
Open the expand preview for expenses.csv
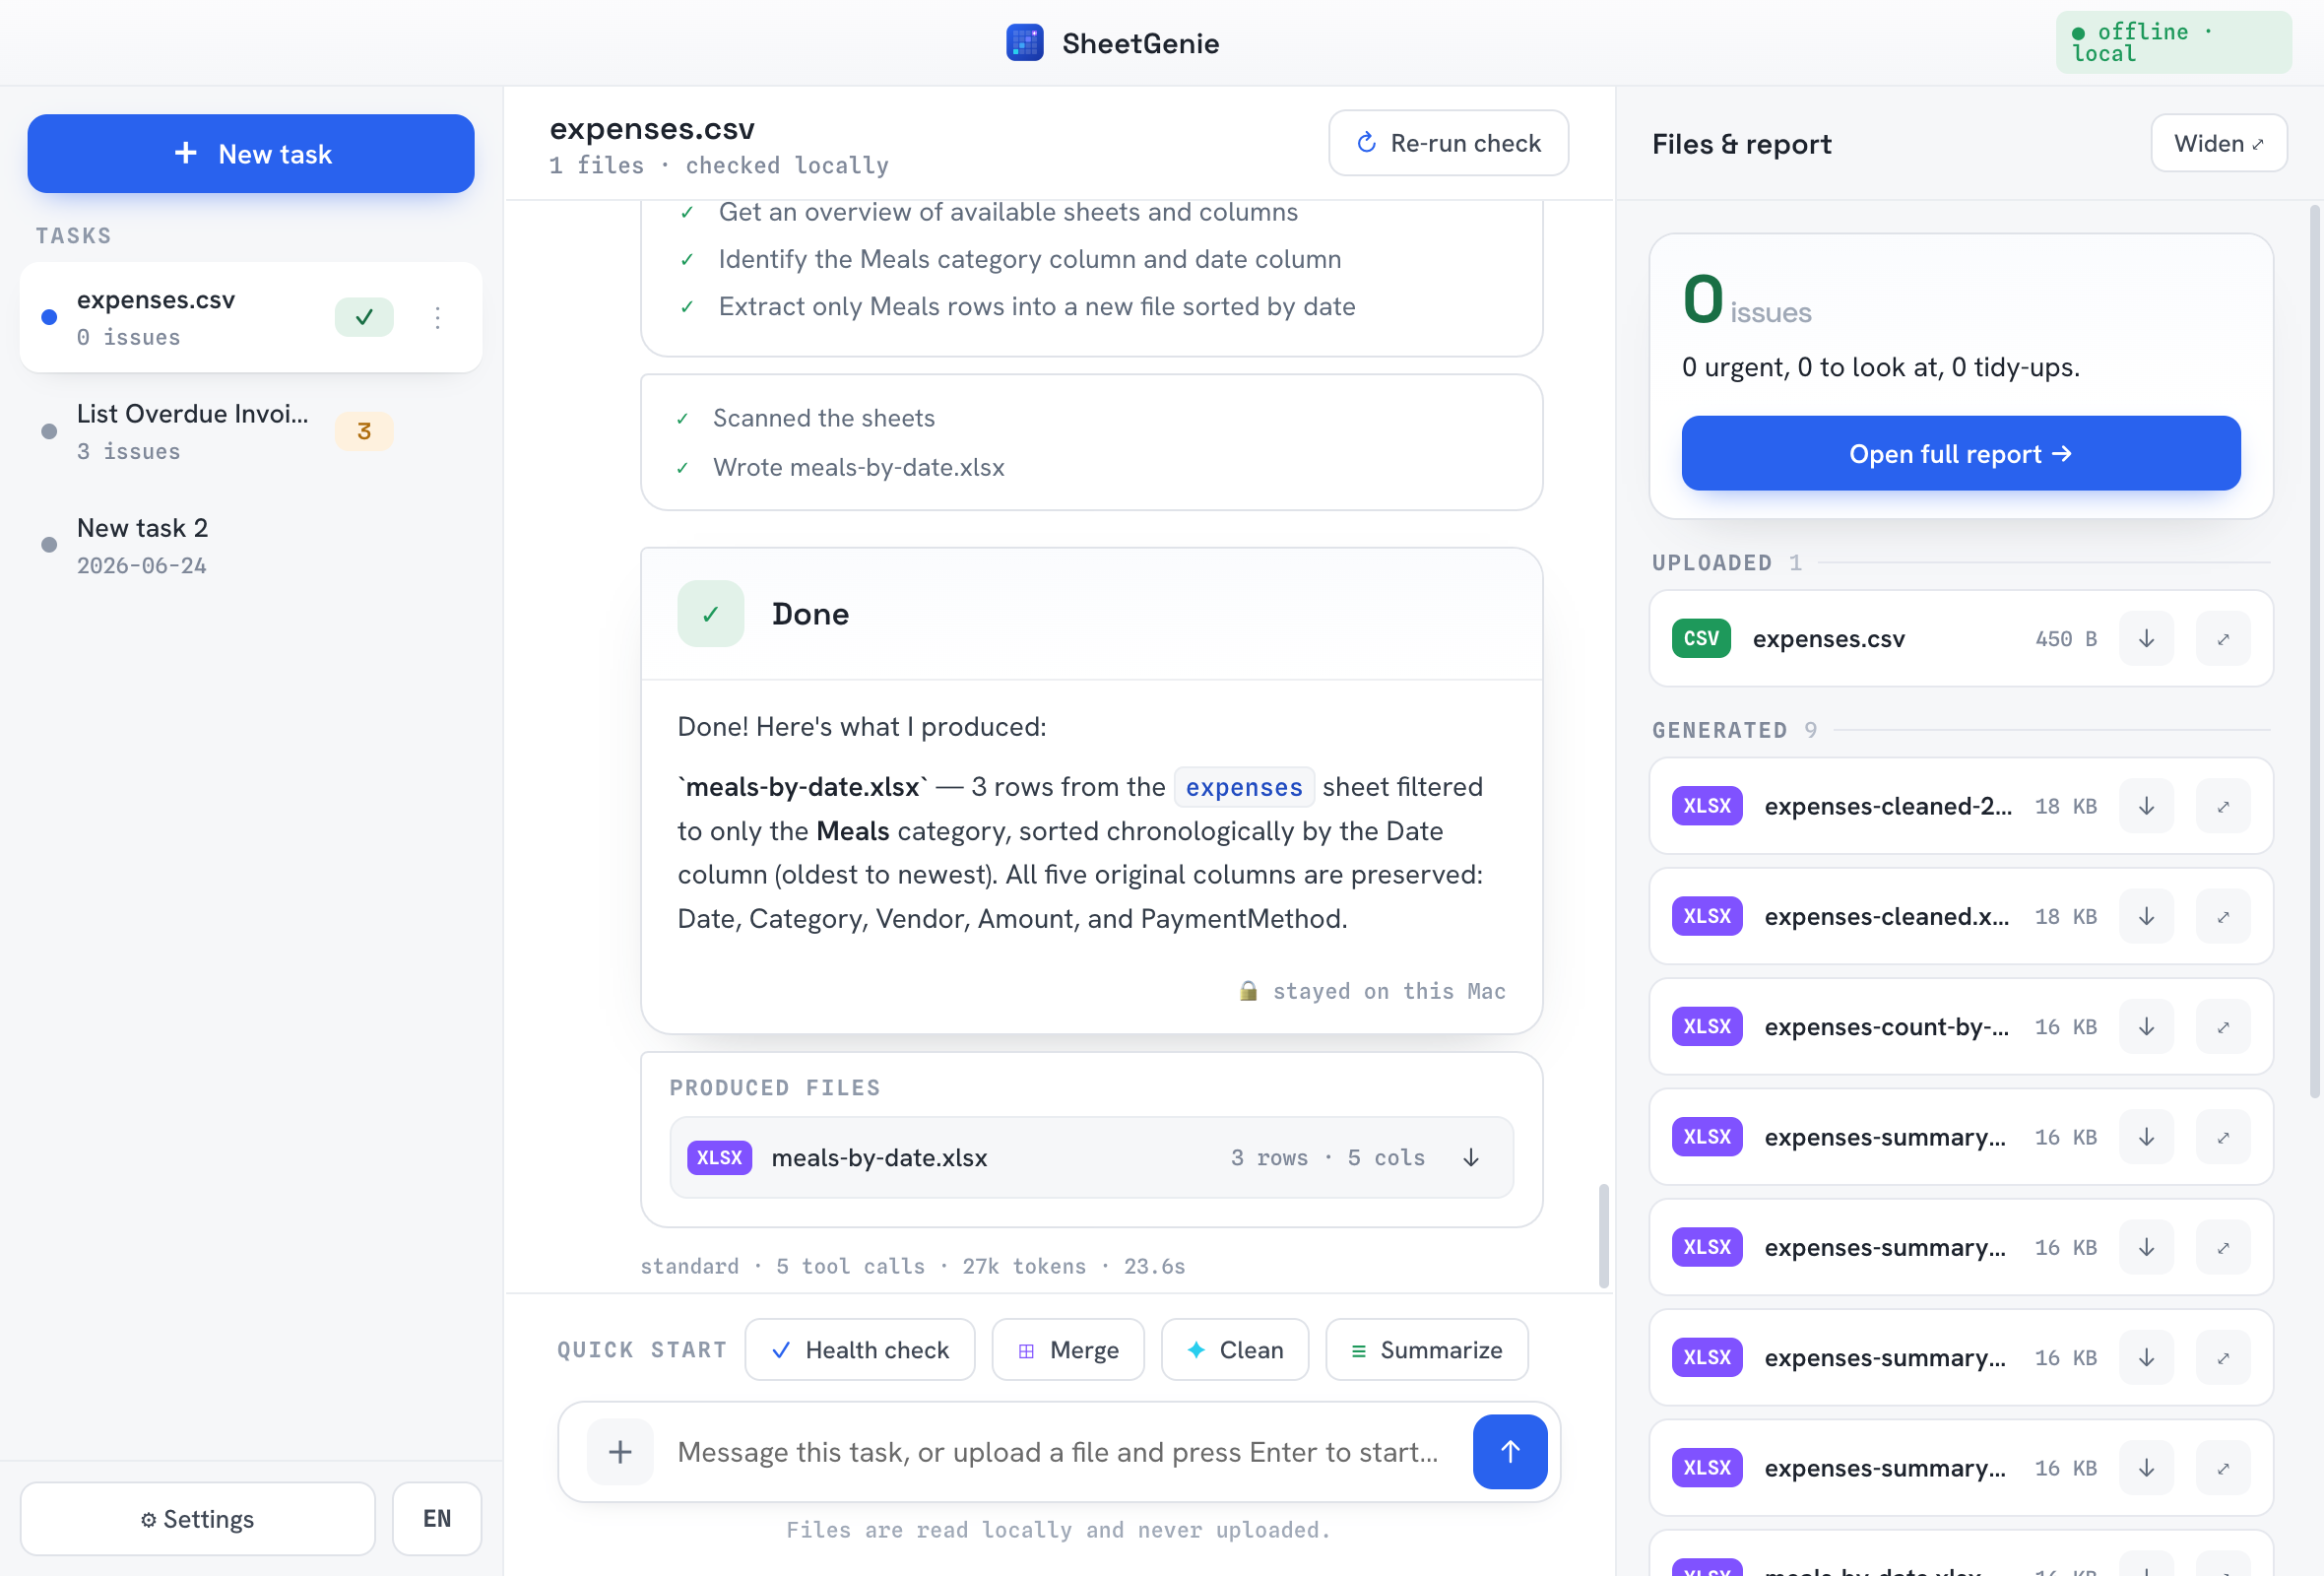coord(2223,638)
